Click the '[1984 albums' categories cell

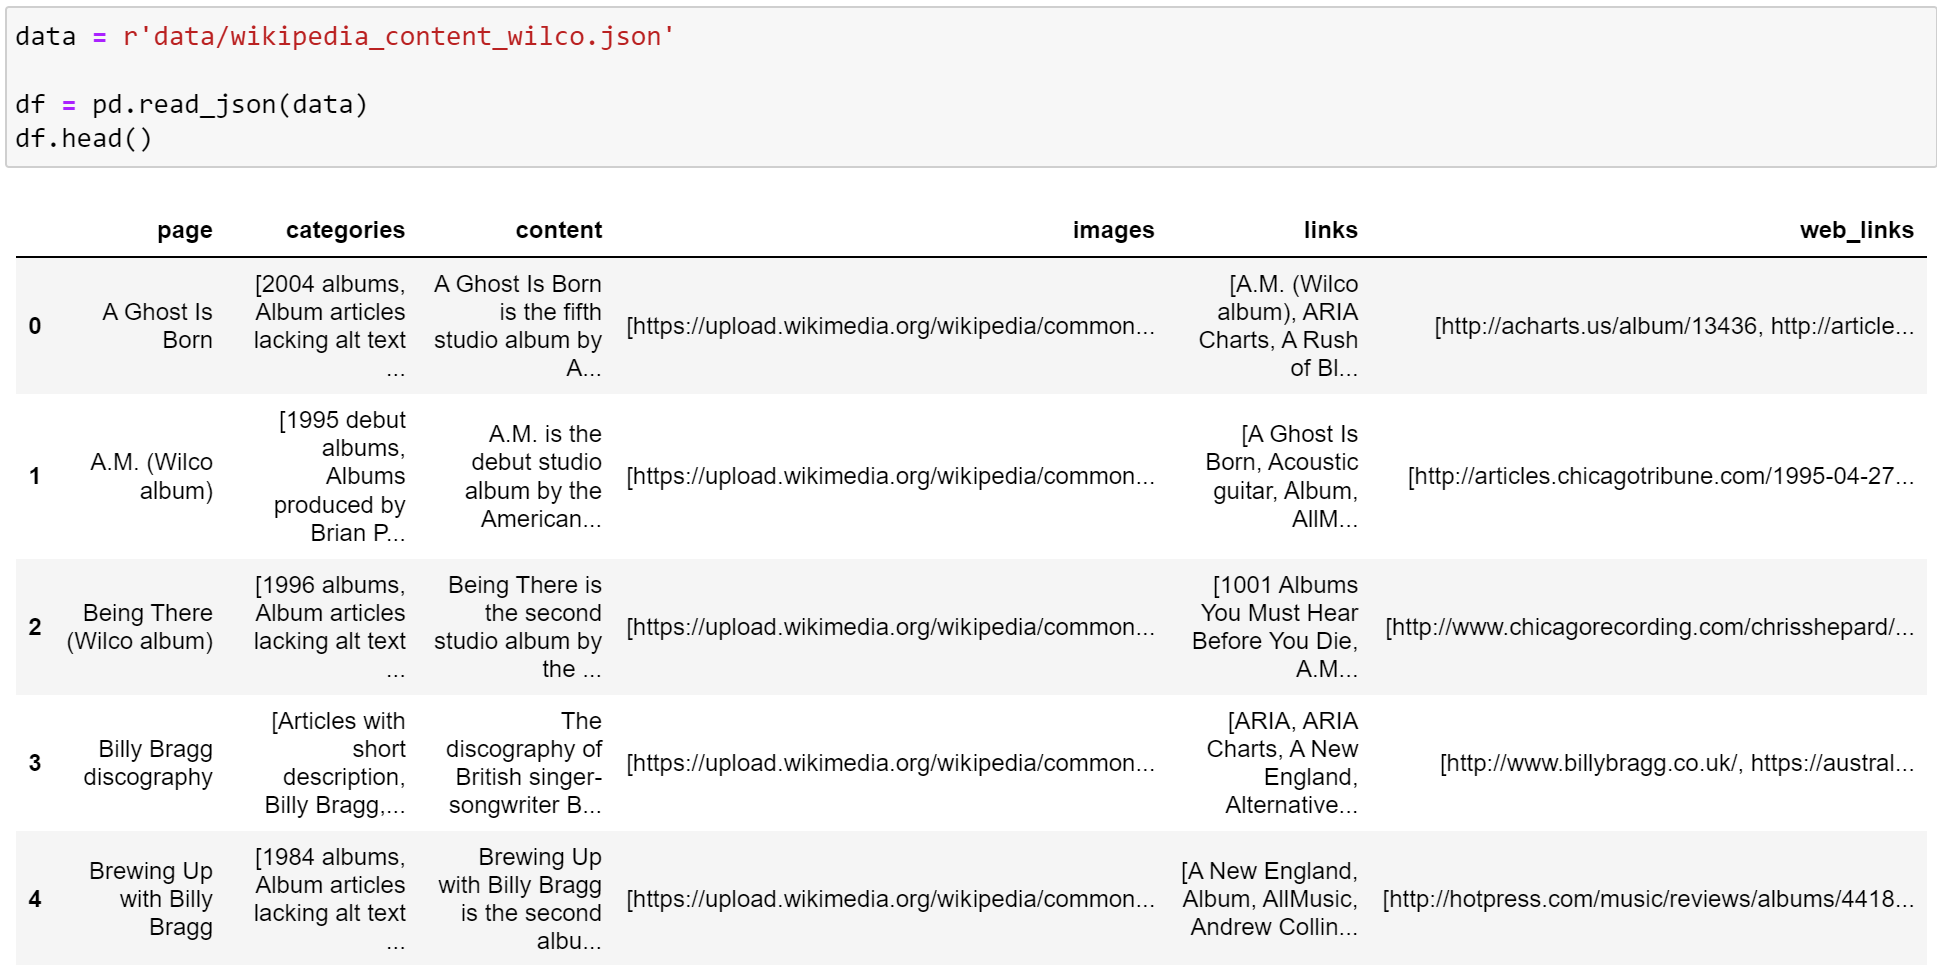329,899
